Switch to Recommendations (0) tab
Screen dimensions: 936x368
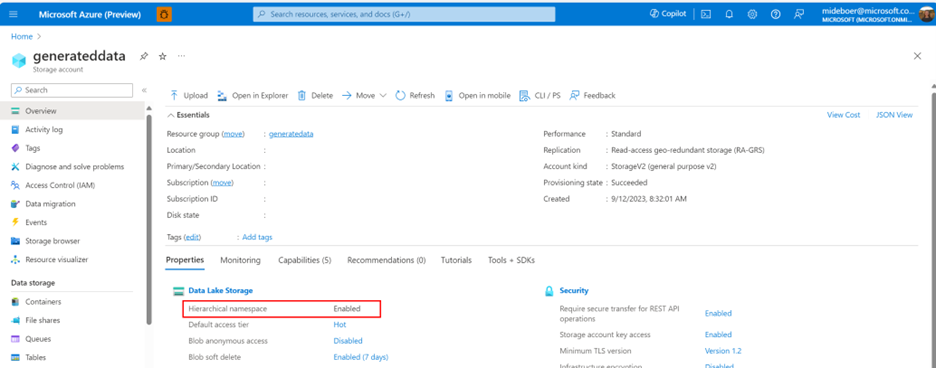(386, 260)
